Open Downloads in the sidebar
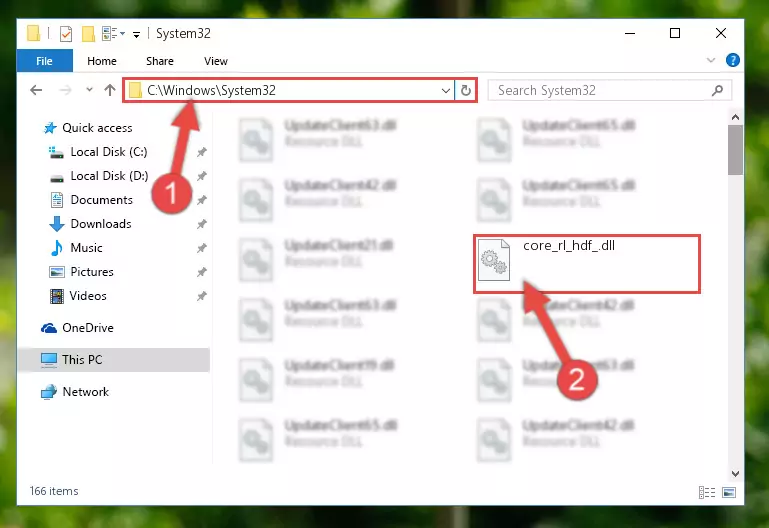The width and height of the screenshot is (769, 528). [91, 224]
